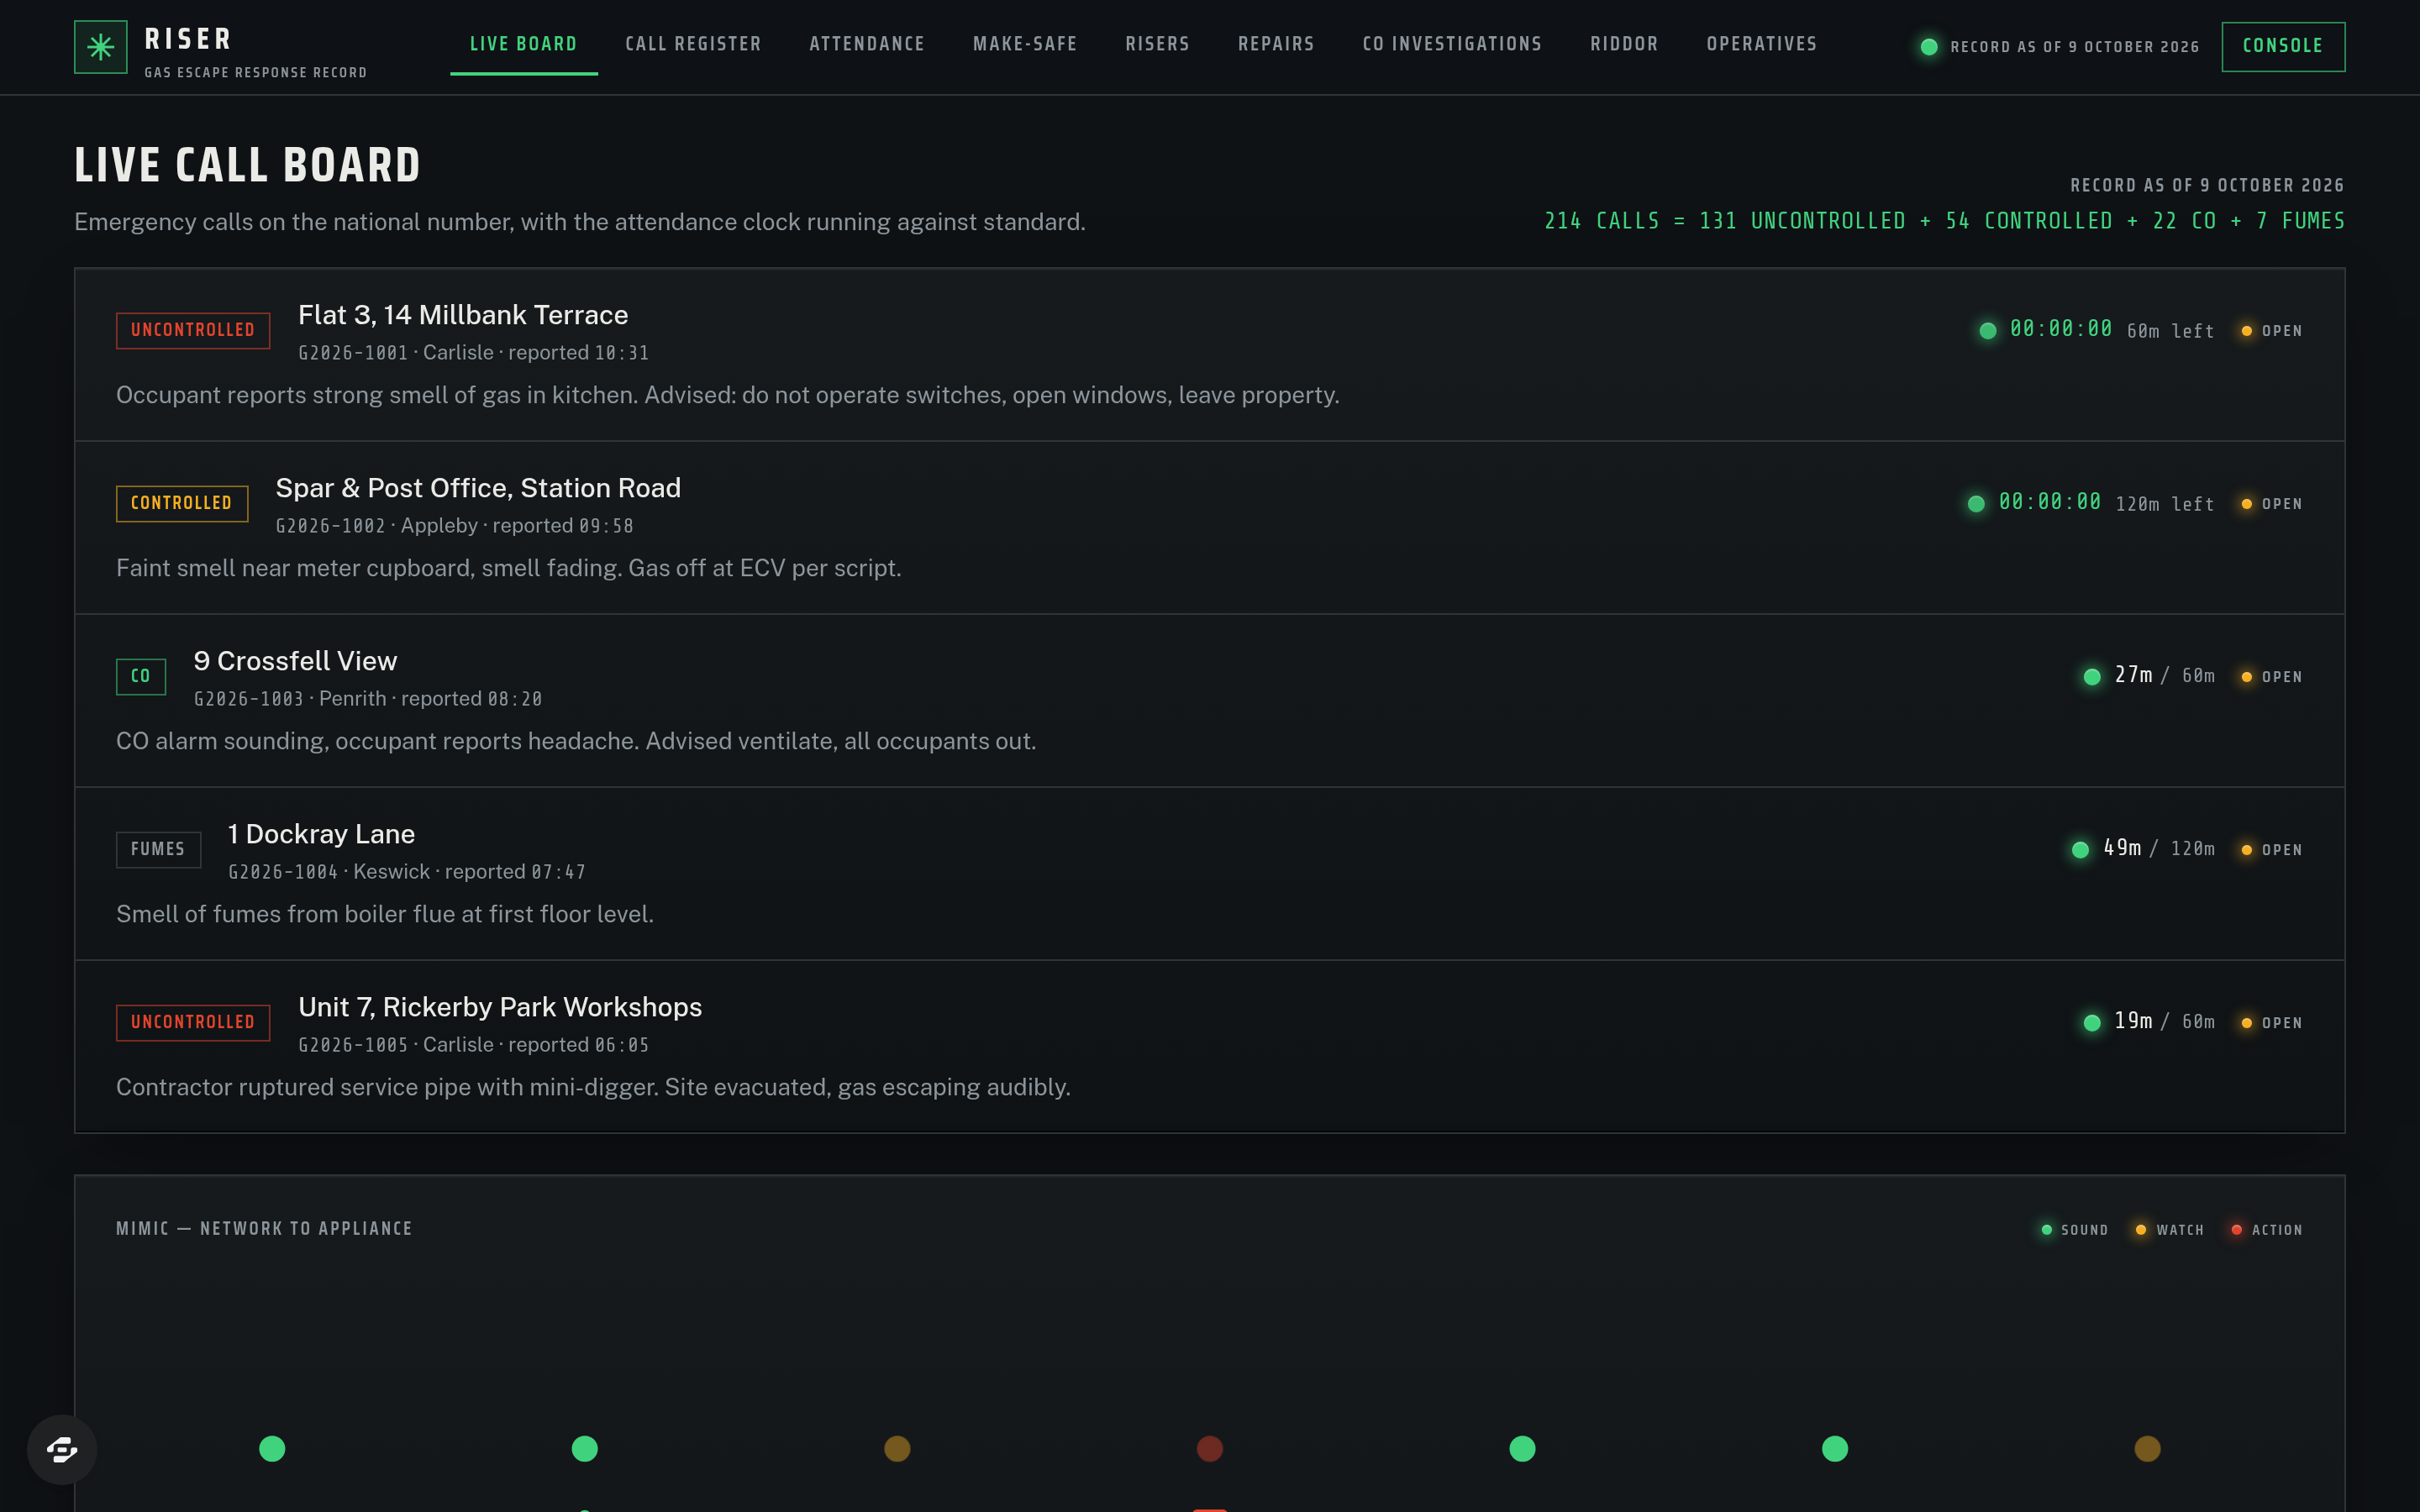Select the Live Board tab
This screenshot has width=2420, height=1512.
524,44
